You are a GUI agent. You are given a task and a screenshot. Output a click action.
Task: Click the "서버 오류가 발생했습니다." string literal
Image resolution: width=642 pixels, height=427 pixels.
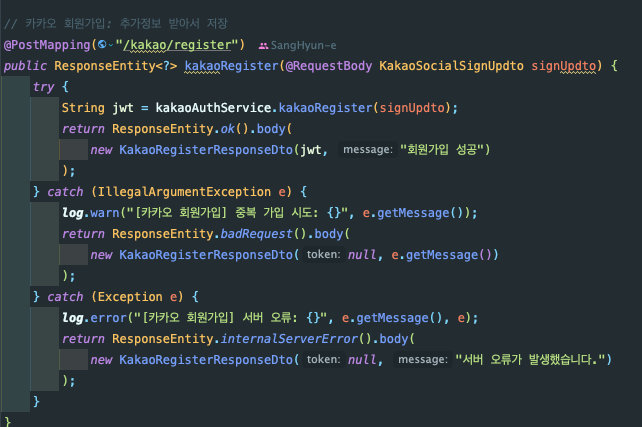tap(530, 359)
